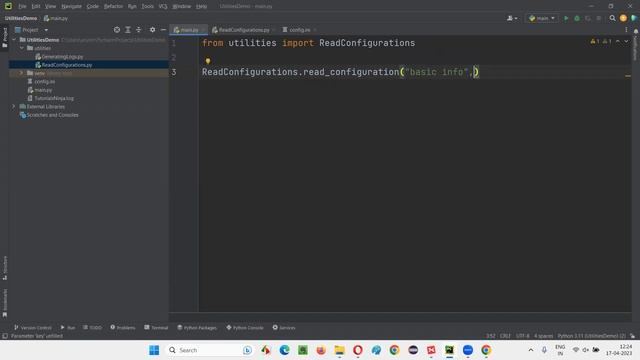Open editor tabs options three-dot icon

click(626, 30)
